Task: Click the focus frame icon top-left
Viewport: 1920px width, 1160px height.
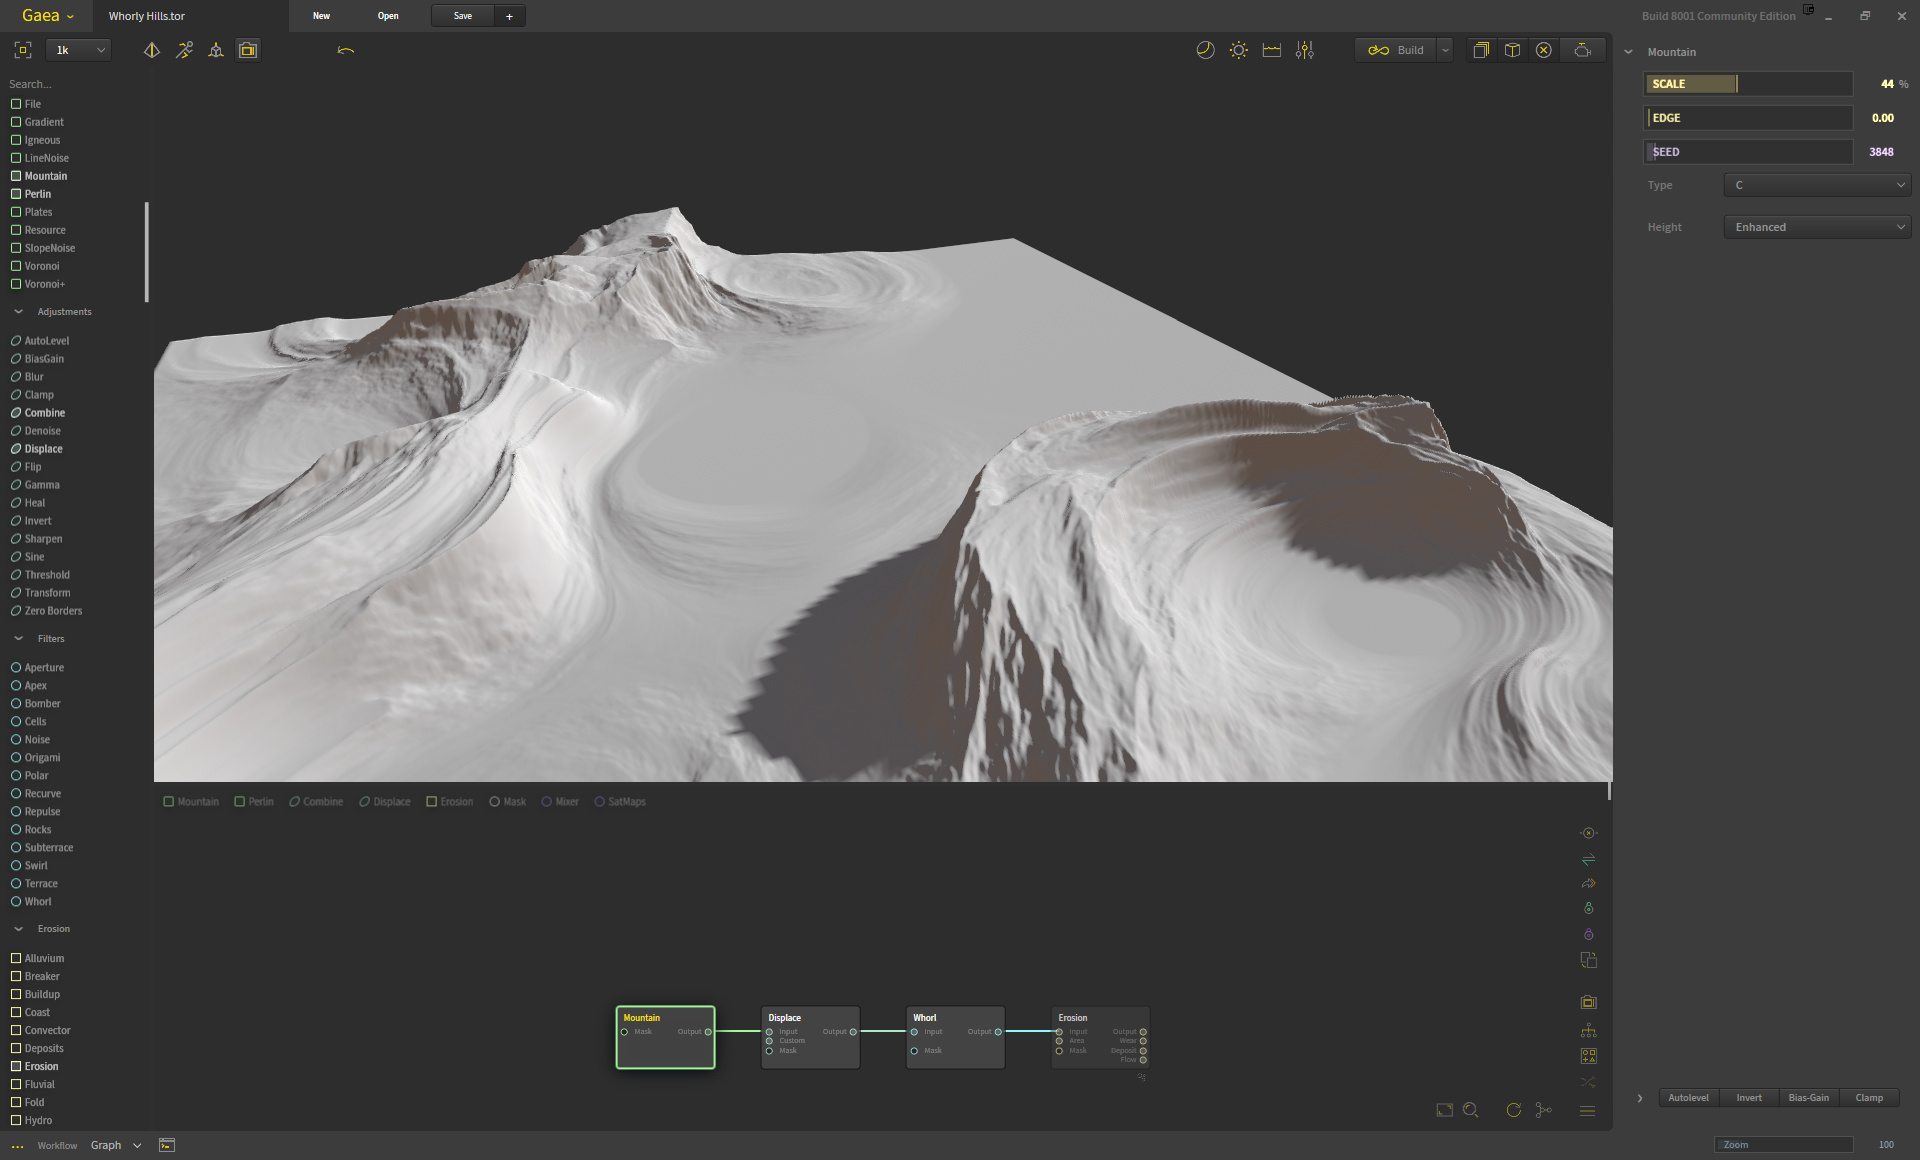Action: click(x=23, y=50)
